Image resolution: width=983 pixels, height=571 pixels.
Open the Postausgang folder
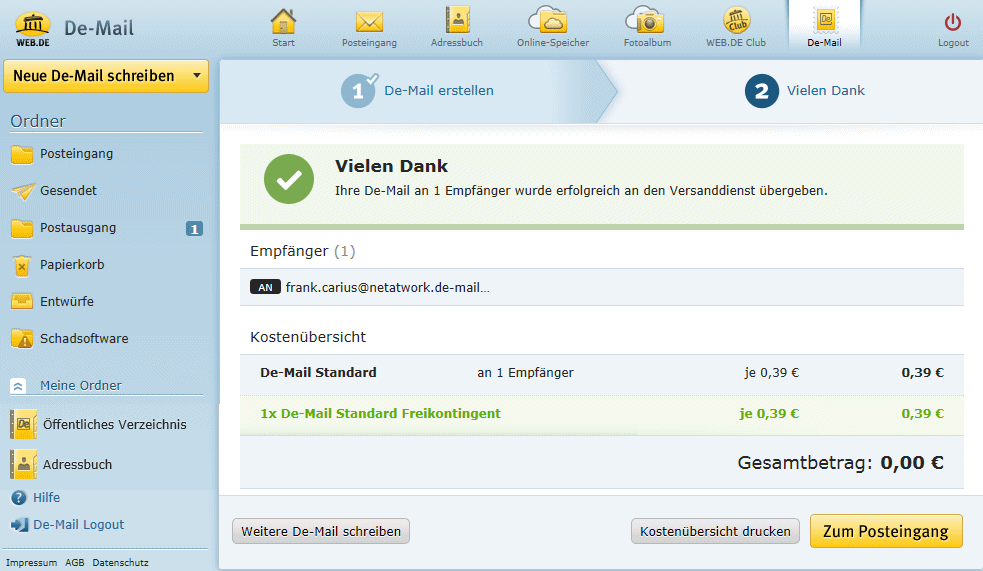pyautogui.click(x=78, y=228)
